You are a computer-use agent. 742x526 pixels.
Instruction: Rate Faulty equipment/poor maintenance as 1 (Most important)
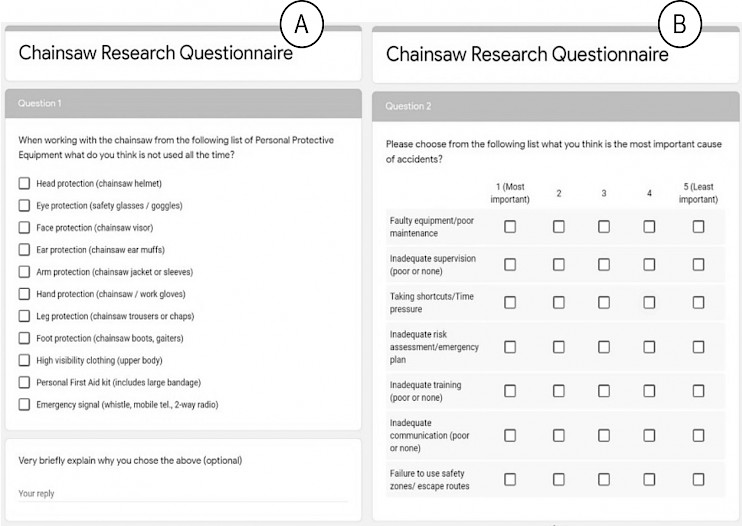(x=510, y=227)
